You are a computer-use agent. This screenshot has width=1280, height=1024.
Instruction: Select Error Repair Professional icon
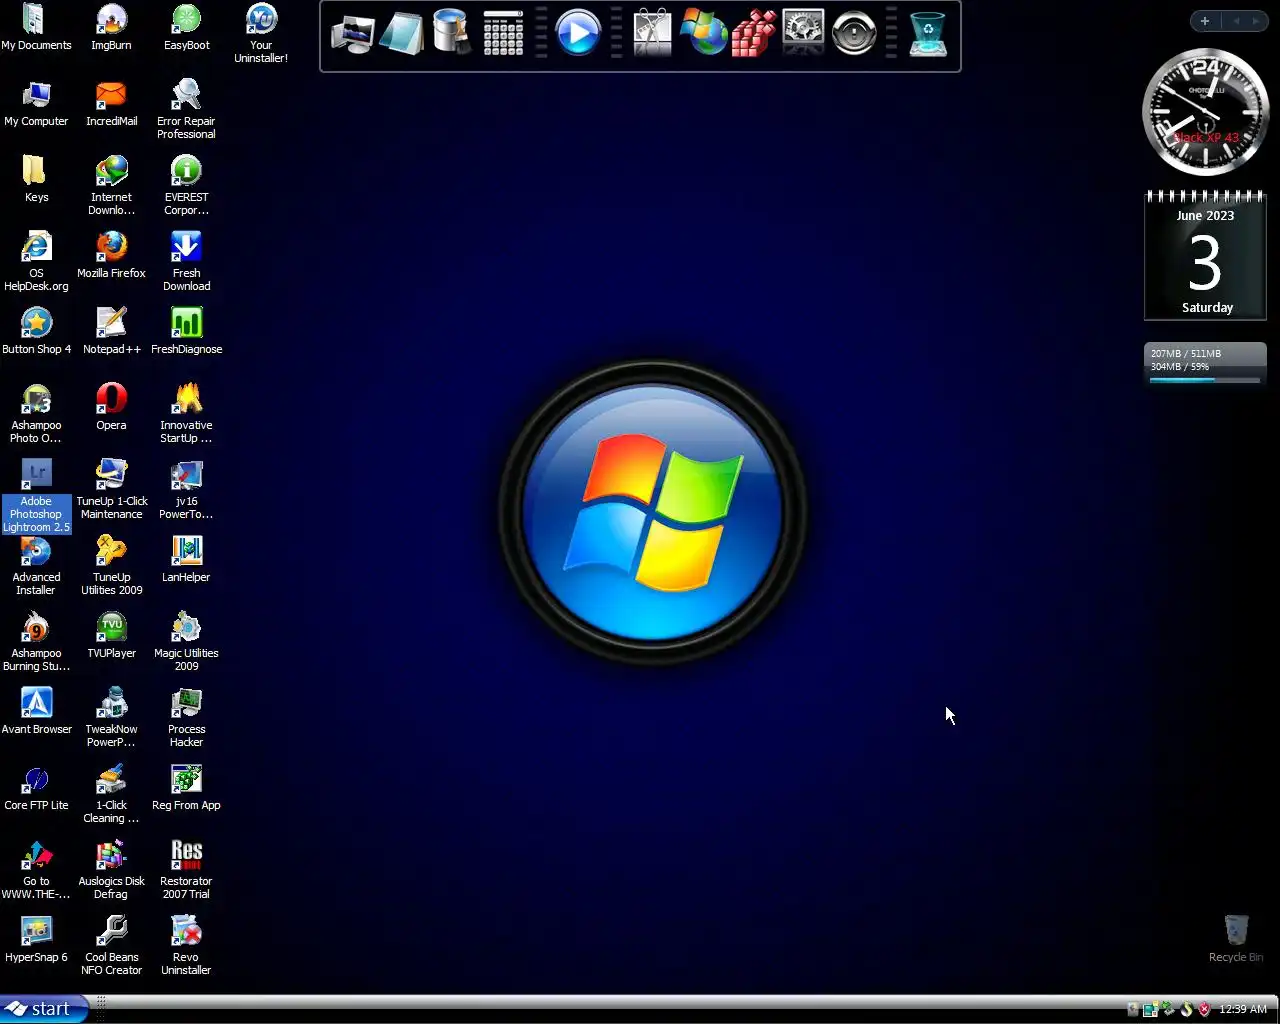coord(186,110)
